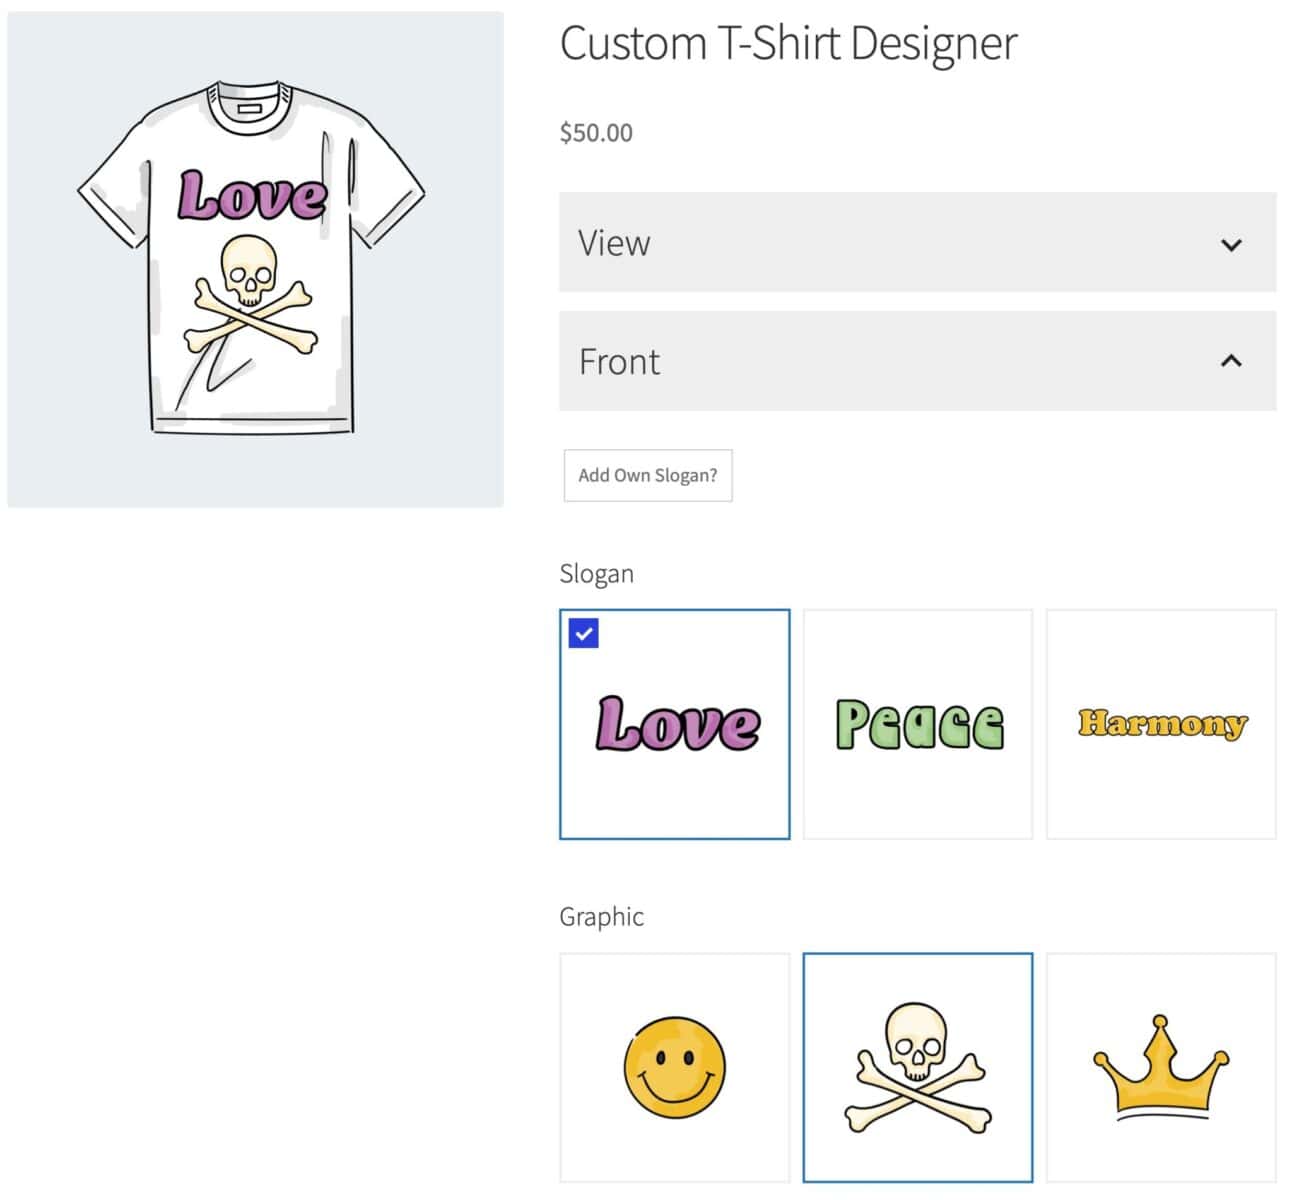Expand the View section chevron

pyautogui.click(x=1231, y=244)
